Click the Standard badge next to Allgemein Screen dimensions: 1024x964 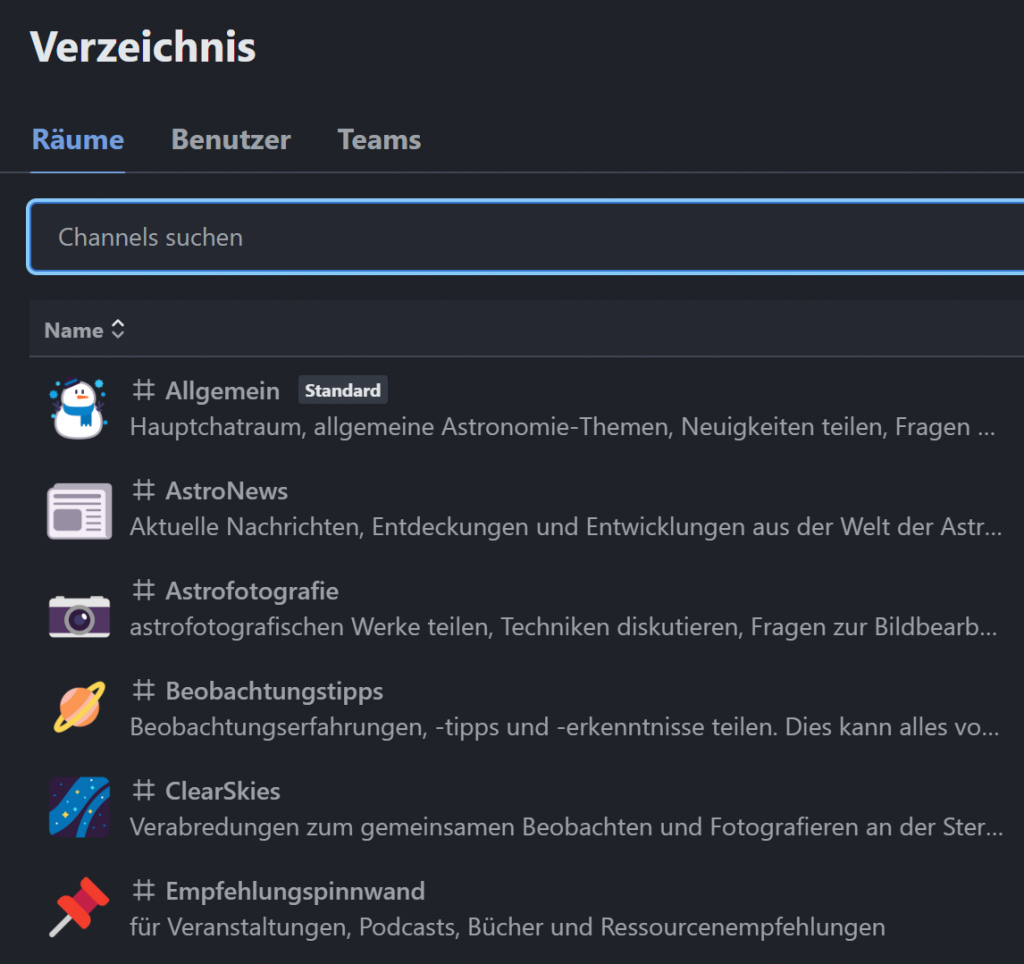click(342, 391)
